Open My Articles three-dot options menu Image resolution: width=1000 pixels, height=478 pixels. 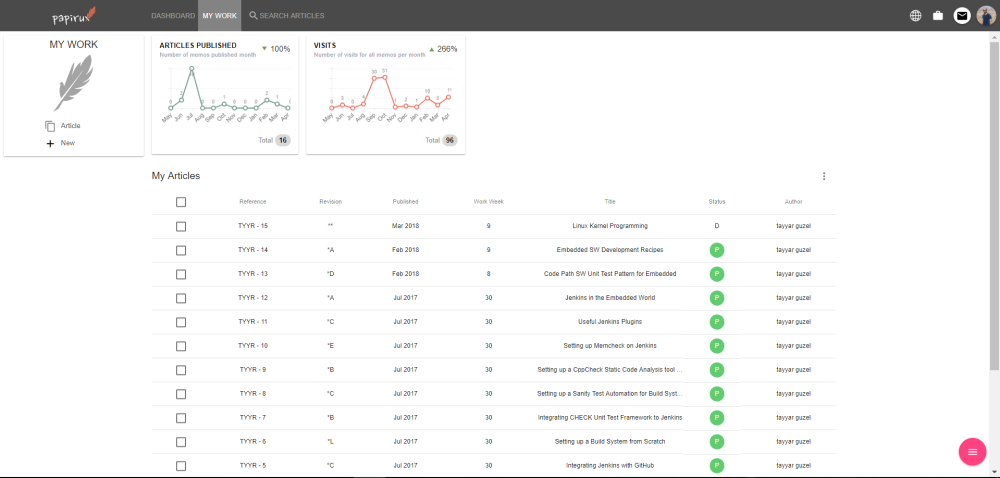point(824,176)
